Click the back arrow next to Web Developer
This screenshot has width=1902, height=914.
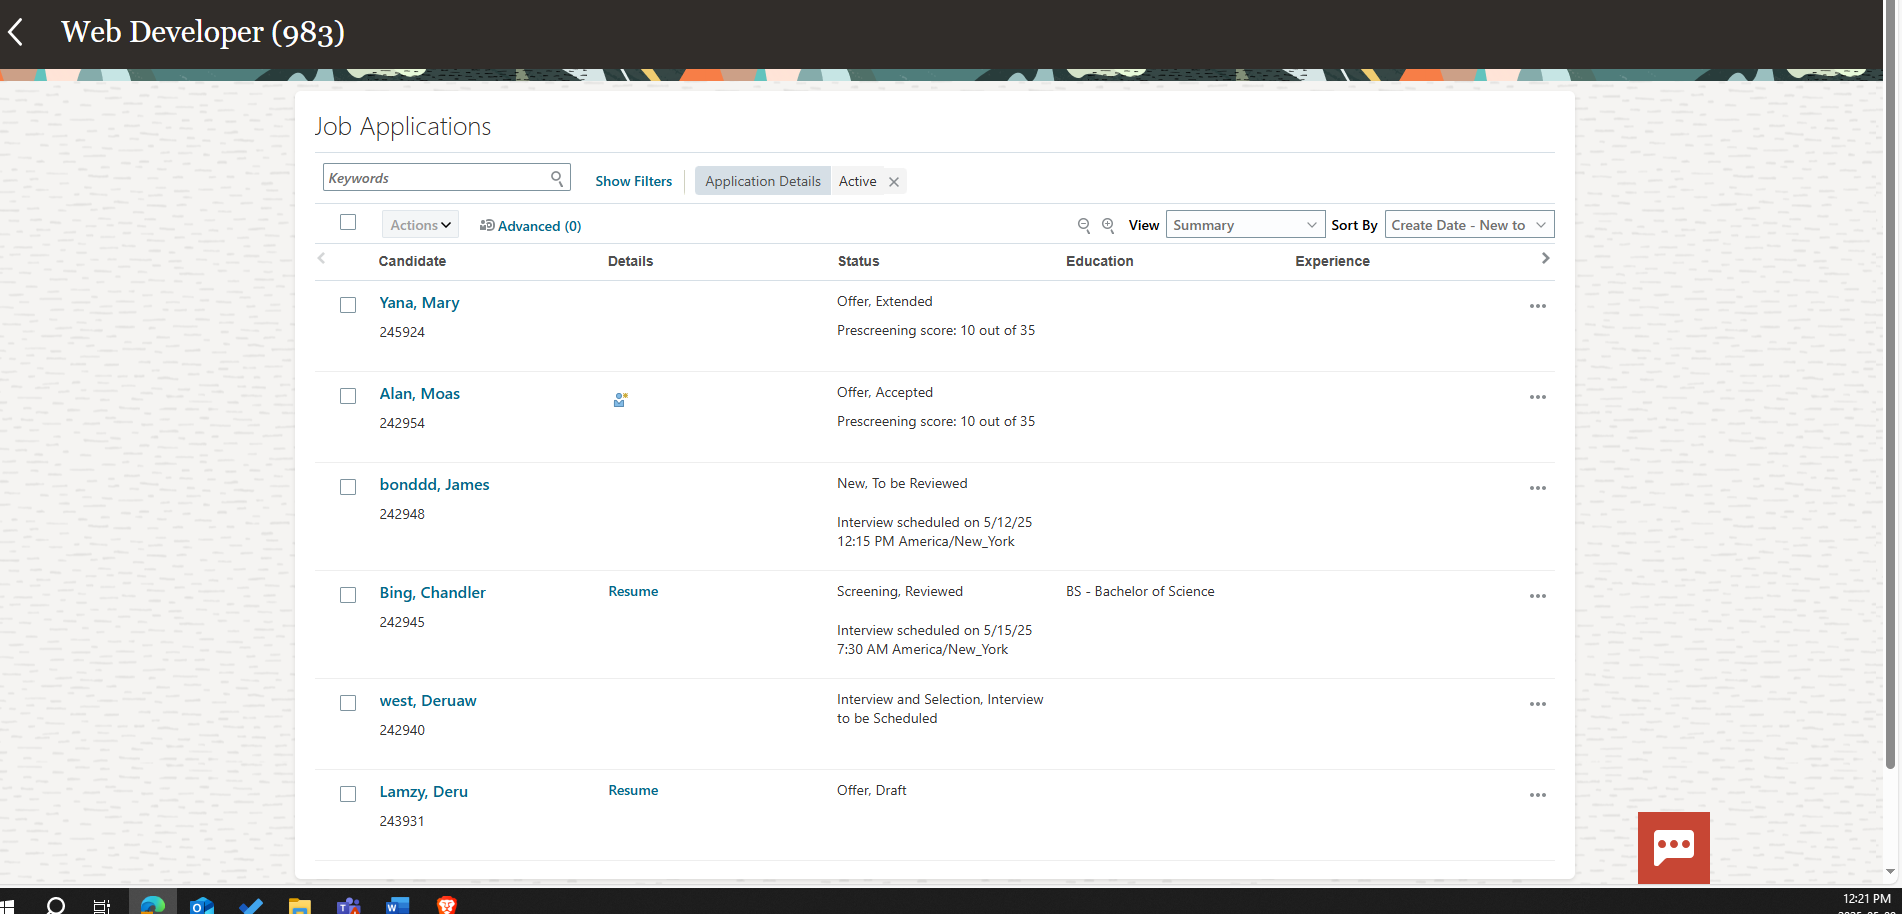click(x=16, y=31)
